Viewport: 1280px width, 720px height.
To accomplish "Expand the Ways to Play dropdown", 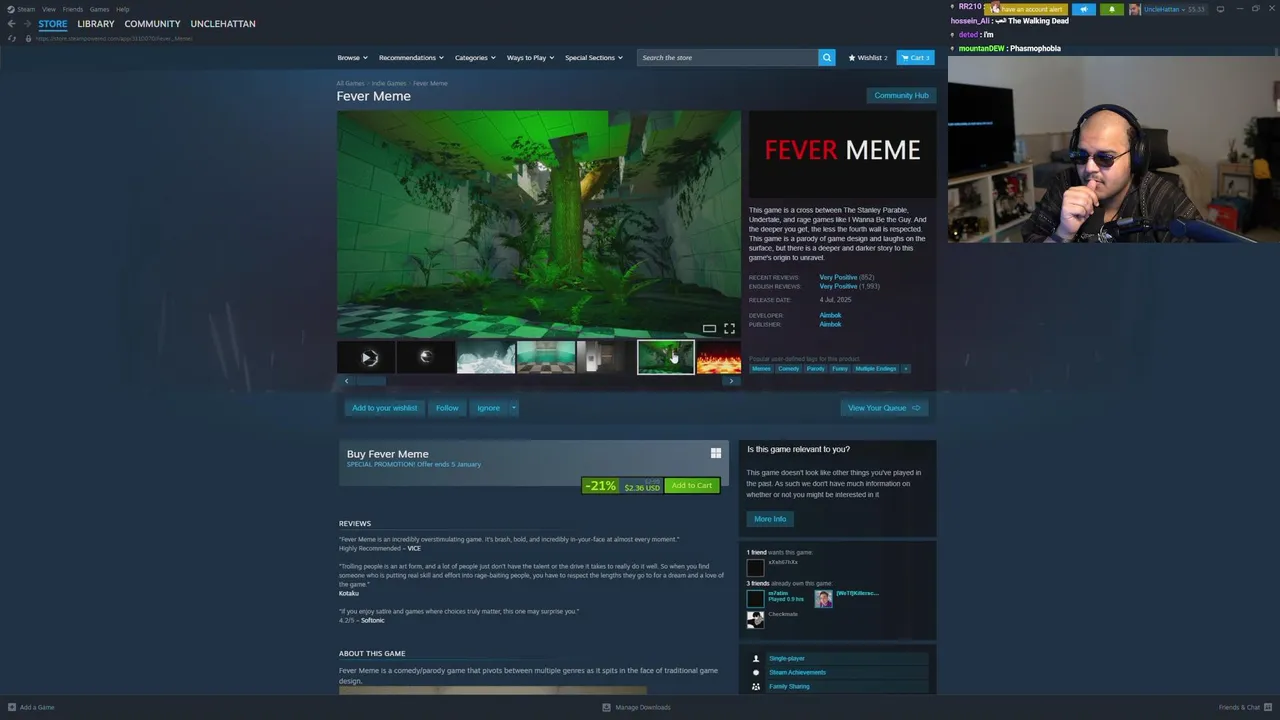I will coord(530,58).
